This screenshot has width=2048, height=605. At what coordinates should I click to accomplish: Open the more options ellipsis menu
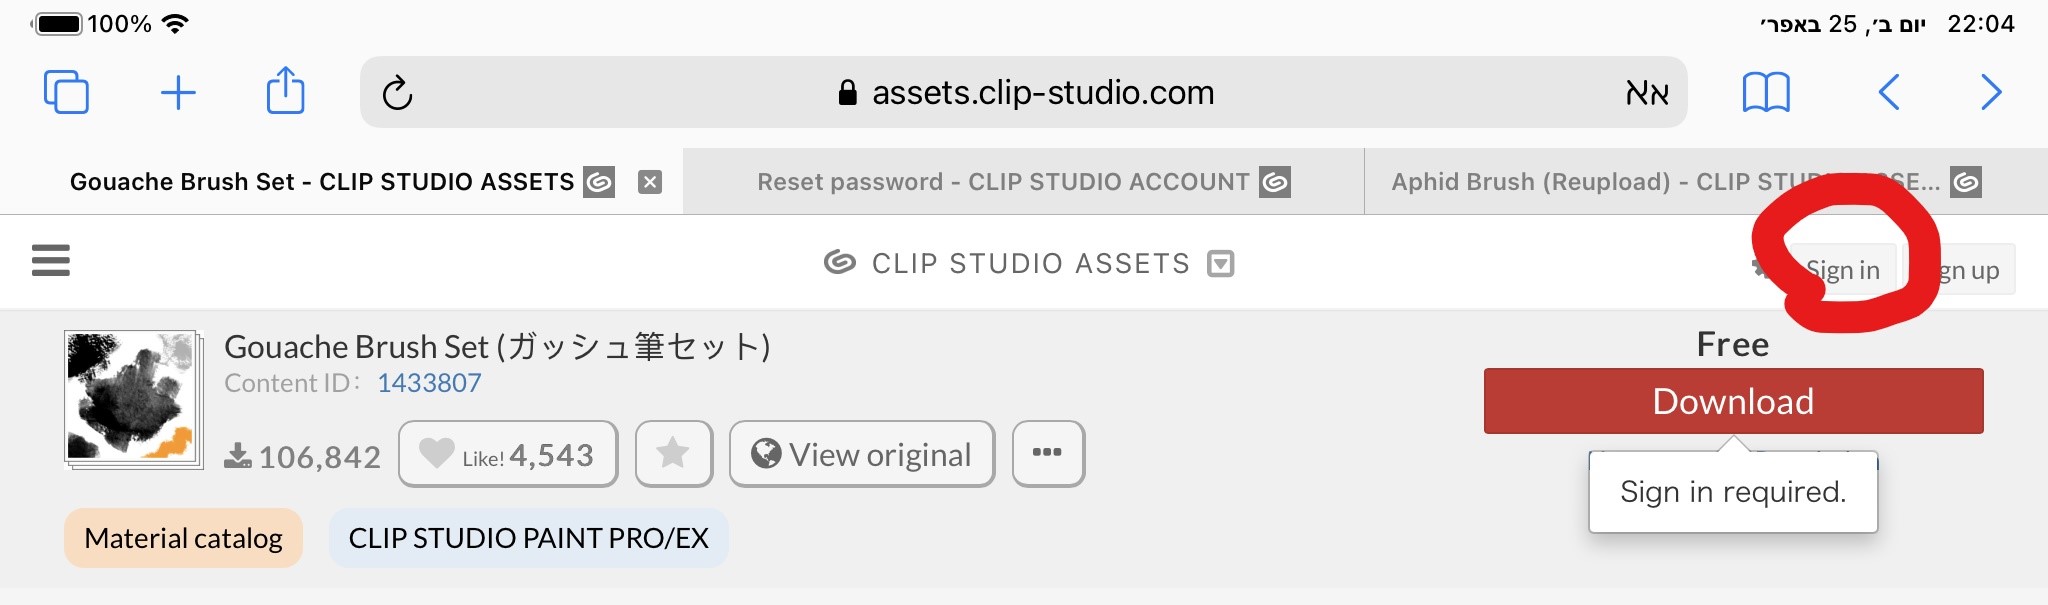pos(1048,453)
